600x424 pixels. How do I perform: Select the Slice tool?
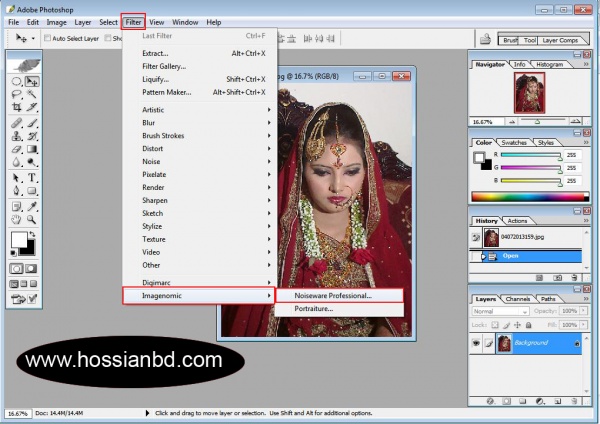pyautogui.click(x=32, y=107)
